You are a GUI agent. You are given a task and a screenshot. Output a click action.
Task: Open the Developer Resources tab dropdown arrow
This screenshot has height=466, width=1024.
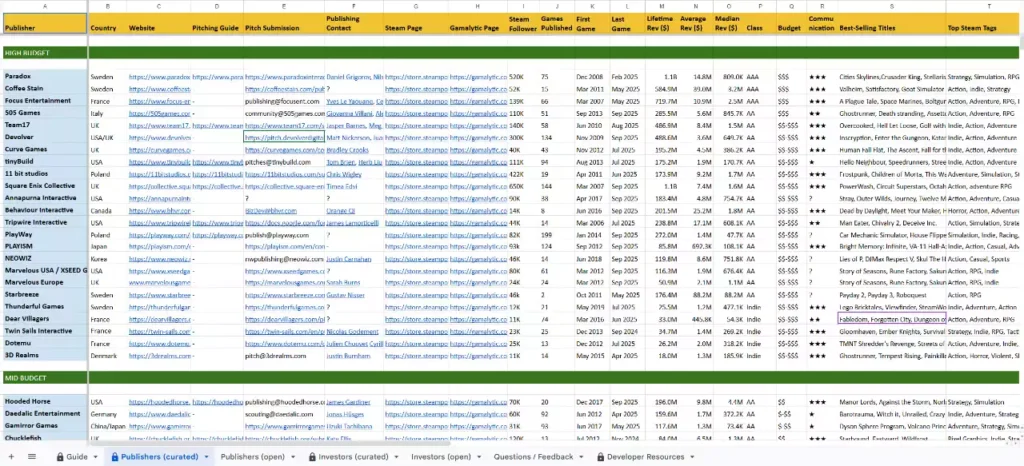tap(693, 457)
